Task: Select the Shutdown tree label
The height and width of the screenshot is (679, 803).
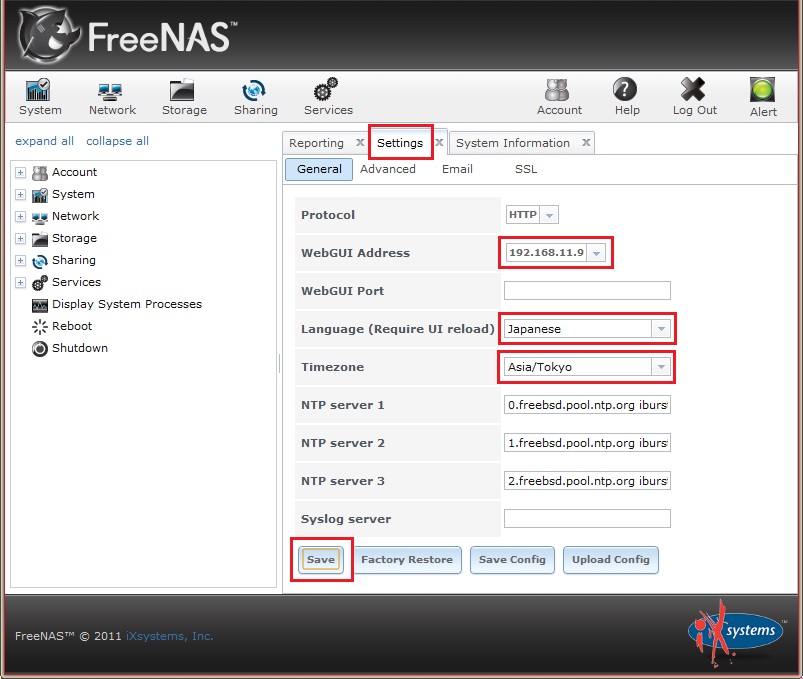Action: point(80,348)
